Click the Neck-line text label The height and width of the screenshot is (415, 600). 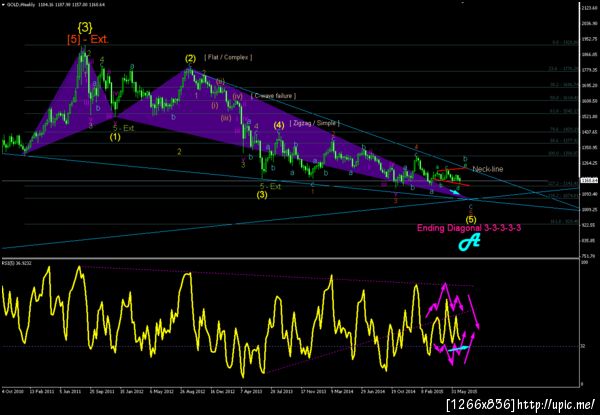pos(488,169)
